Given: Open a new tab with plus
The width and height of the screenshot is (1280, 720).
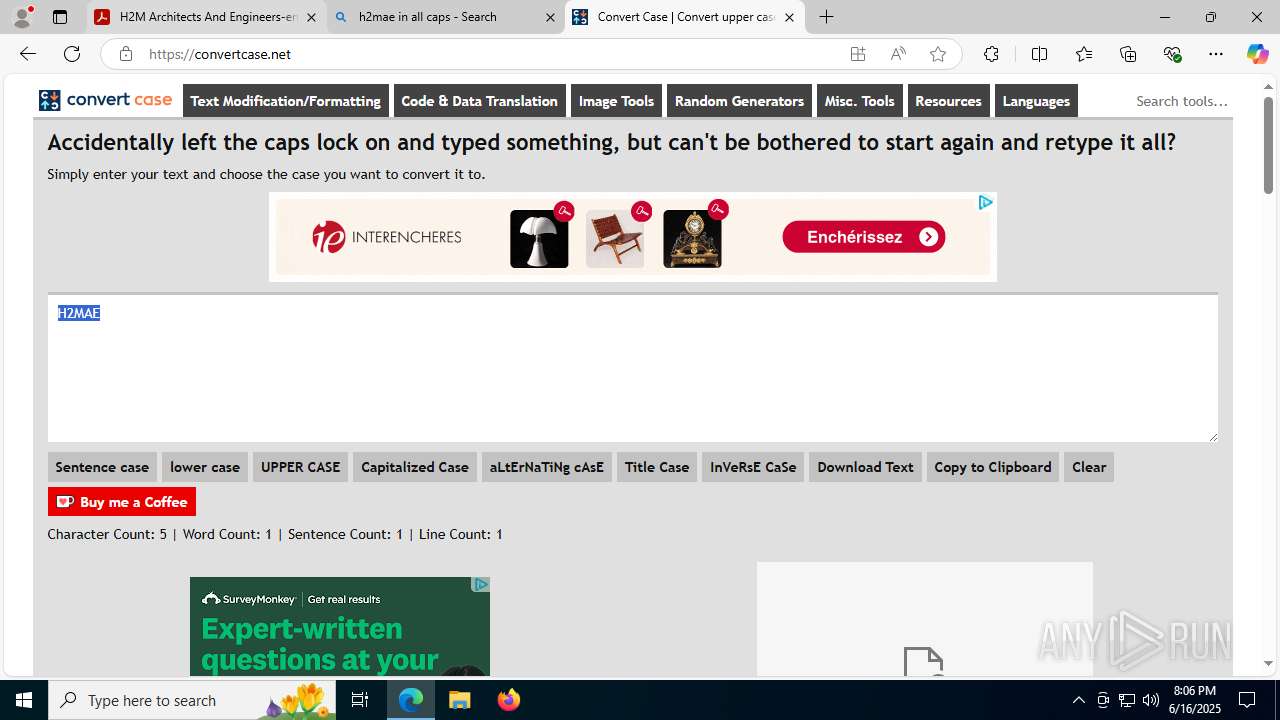Looking at the screenshot, I should coord(826,17).
